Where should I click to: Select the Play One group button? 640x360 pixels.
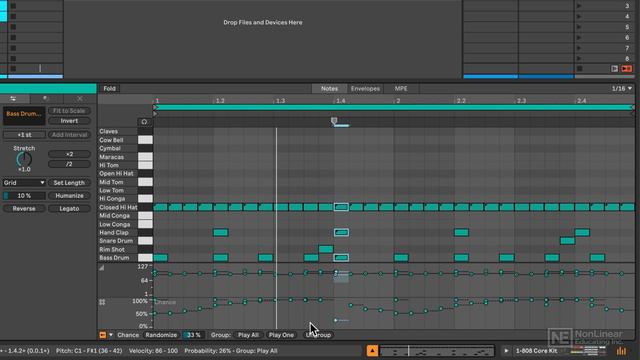pyautogui.click(x=281, y=335)
